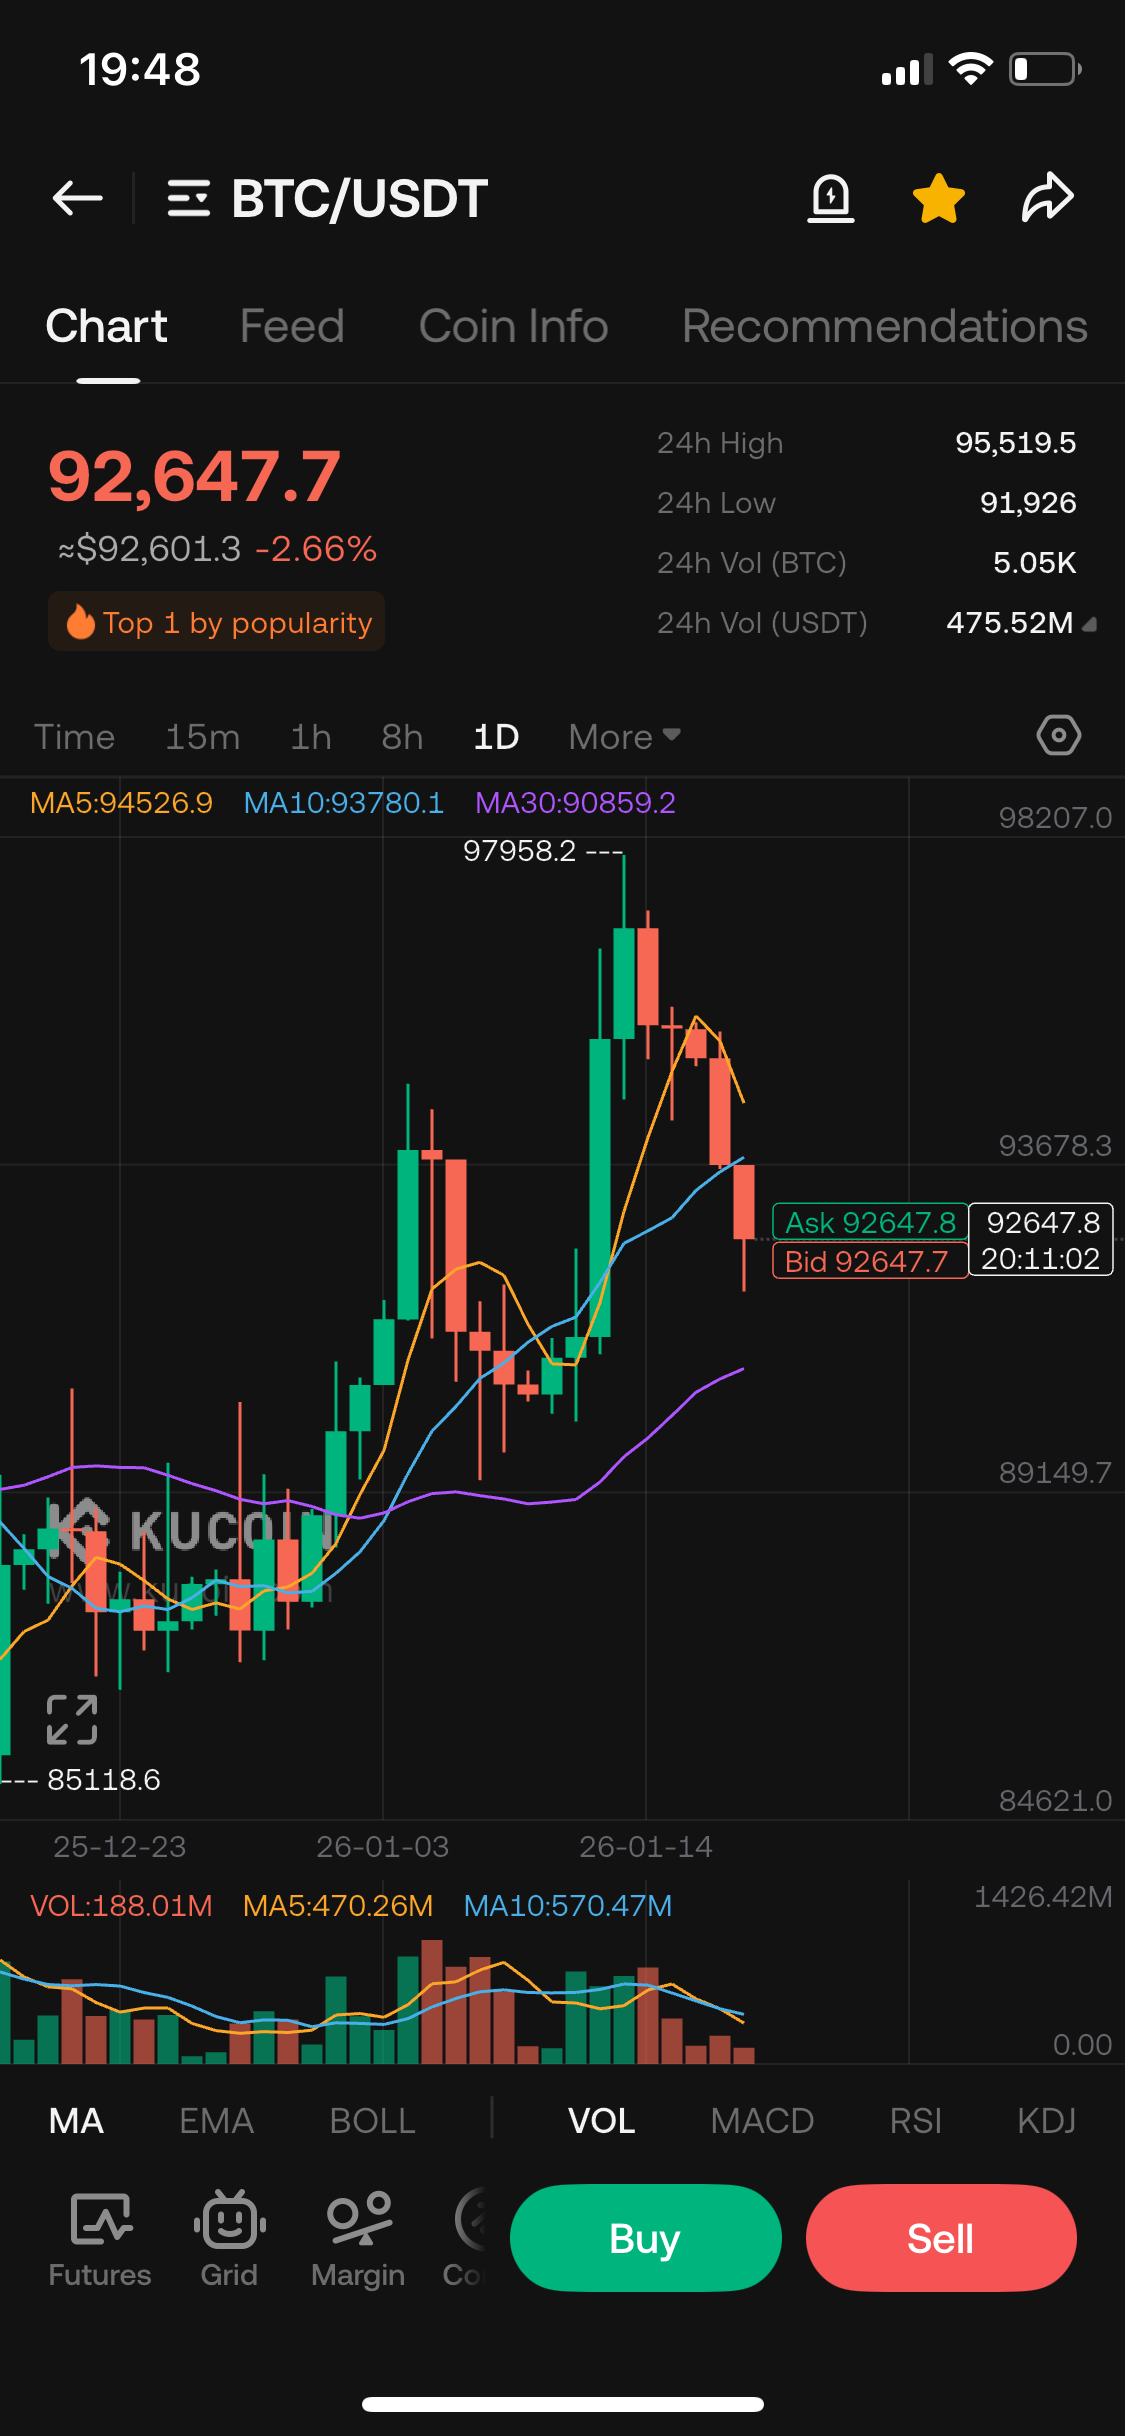Select the 15m interval
The height and width of the screenshot is (2436, 1125).
pyautogui.click(x=203, y=737)
